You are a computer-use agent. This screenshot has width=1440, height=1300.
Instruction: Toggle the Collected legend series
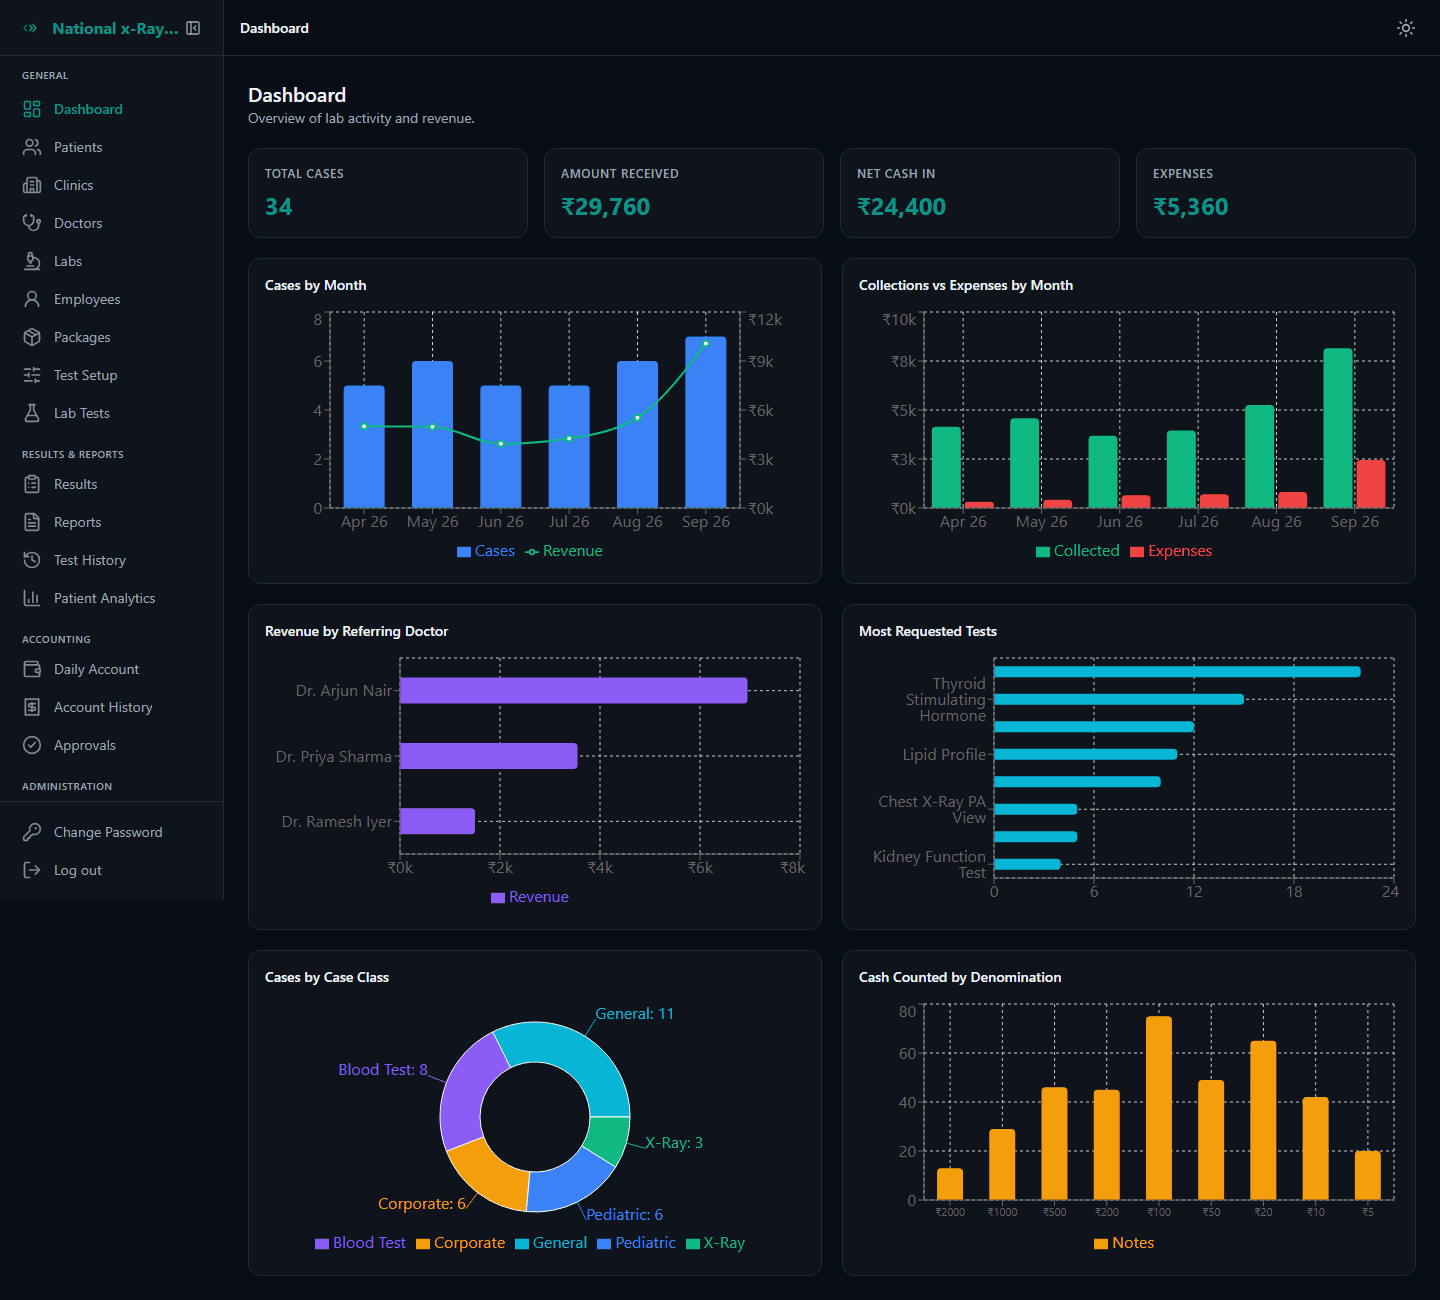coord(1078,551)
